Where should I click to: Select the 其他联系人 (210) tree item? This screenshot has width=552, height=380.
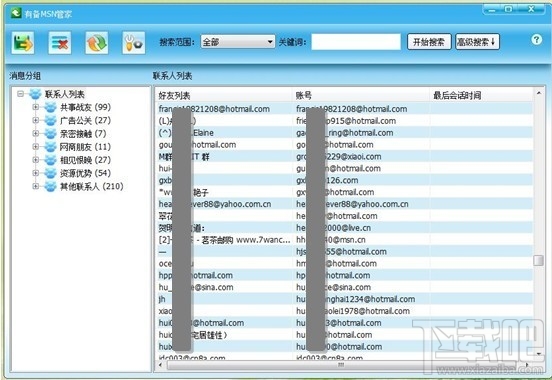coord(92,186)
